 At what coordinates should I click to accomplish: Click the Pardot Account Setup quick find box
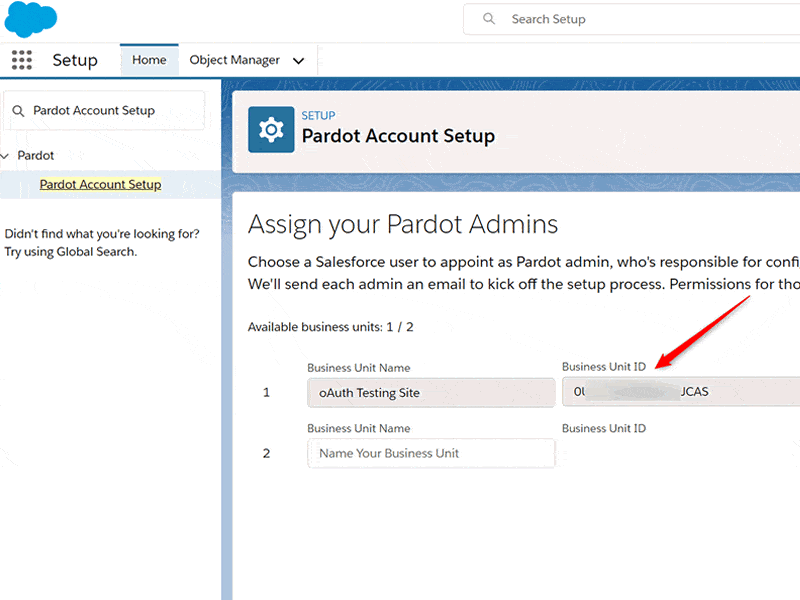coord(104,111)
